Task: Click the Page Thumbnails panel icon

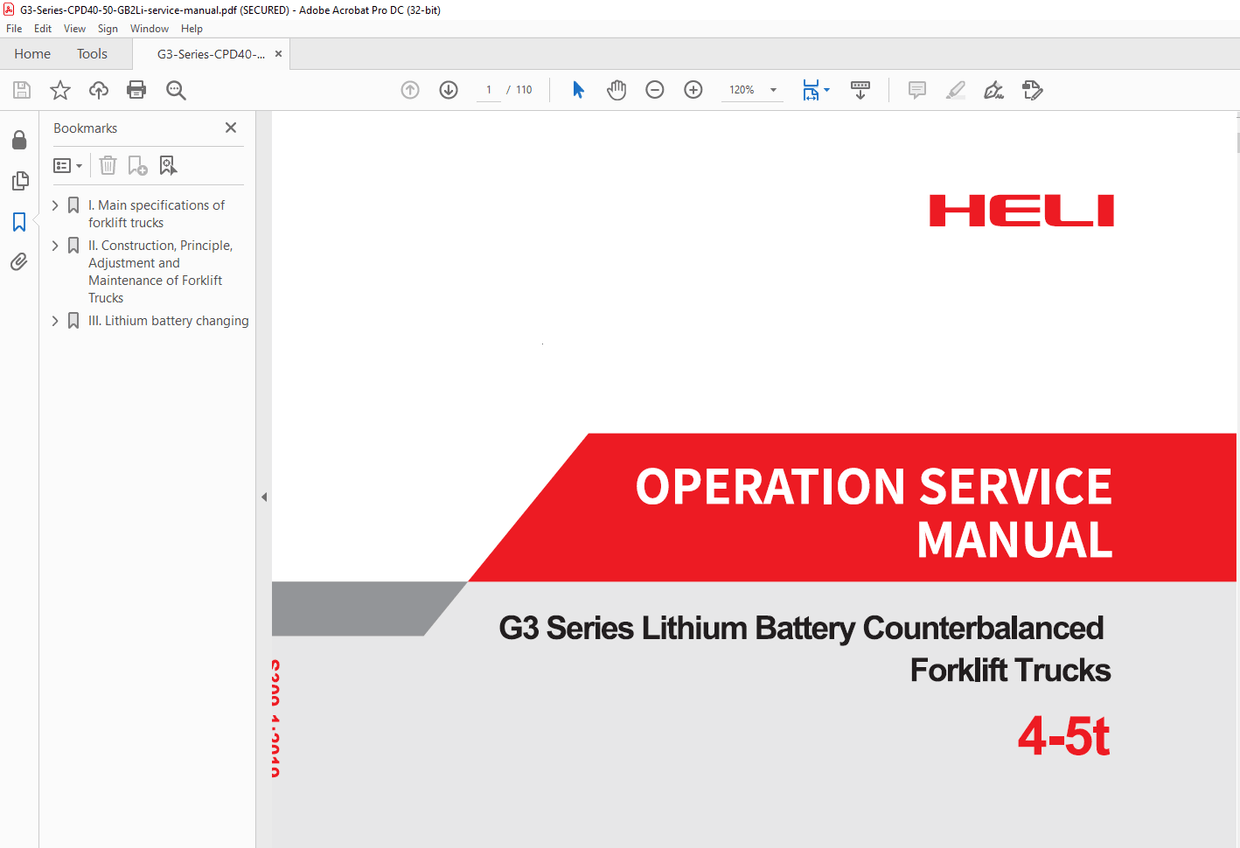Action: [x=18, y=180]
